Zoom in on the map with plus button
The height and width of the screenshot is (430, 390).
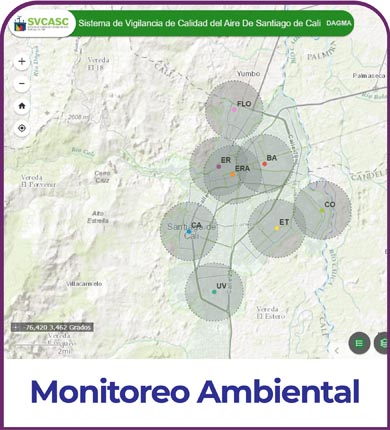[x=22, y=61]
